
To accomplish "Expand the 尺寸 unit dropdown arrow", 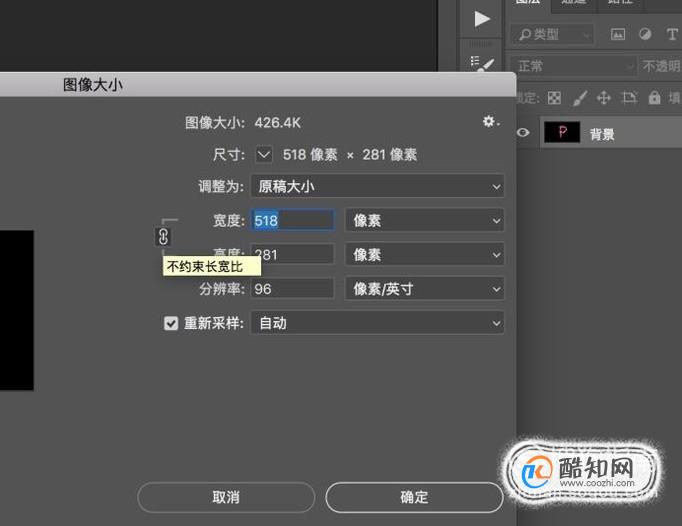I will click(x=264, y=154).
